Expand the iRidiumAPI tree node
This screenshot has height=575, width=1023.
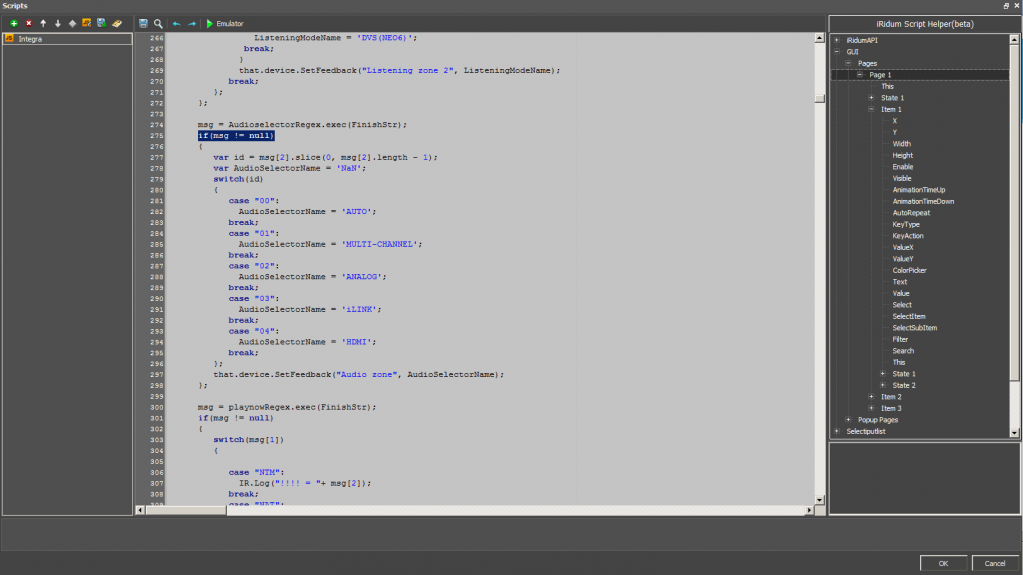836,40
